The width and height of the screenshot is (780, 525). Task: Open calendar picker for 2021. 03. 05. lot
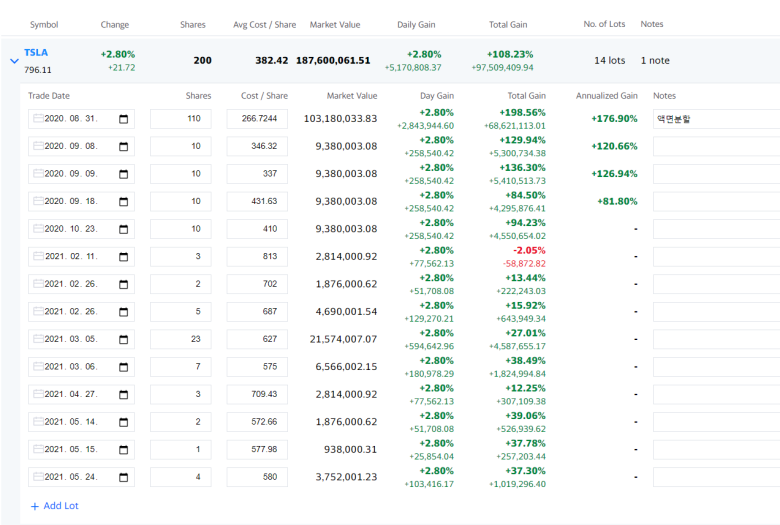coord(123,339)
